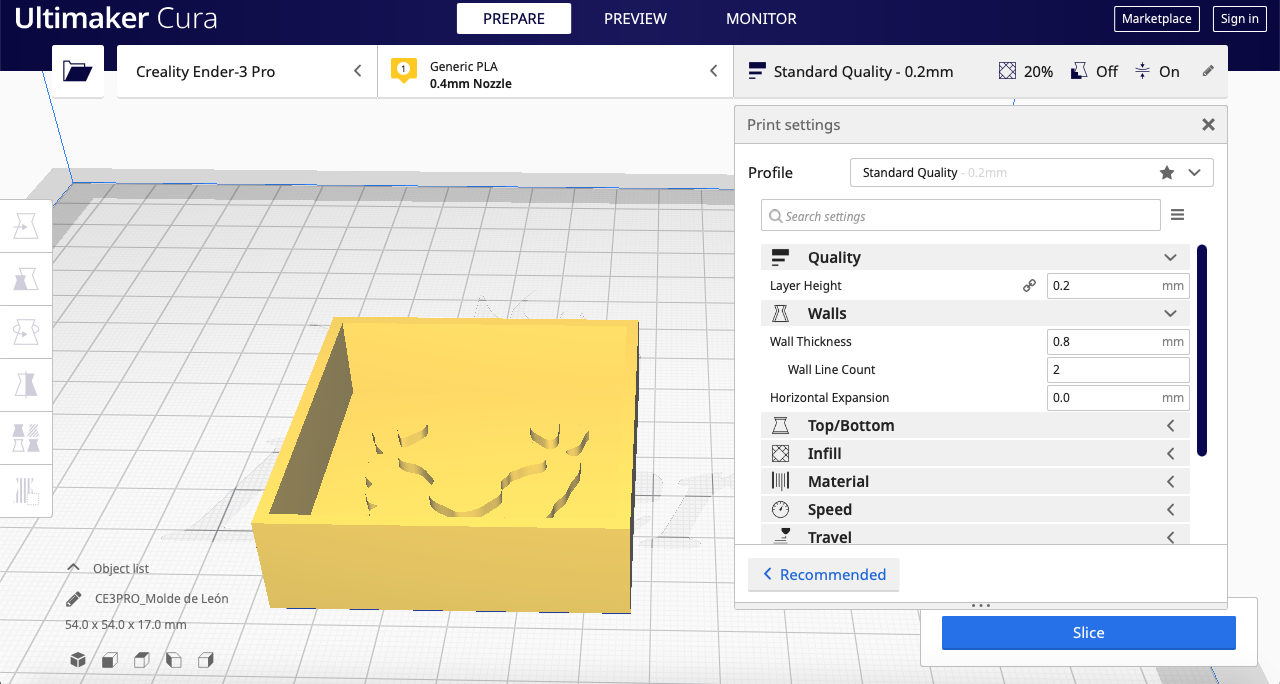Collapse the Walls settings section
Screen dimensions: 1280x684
point(1171,313)
